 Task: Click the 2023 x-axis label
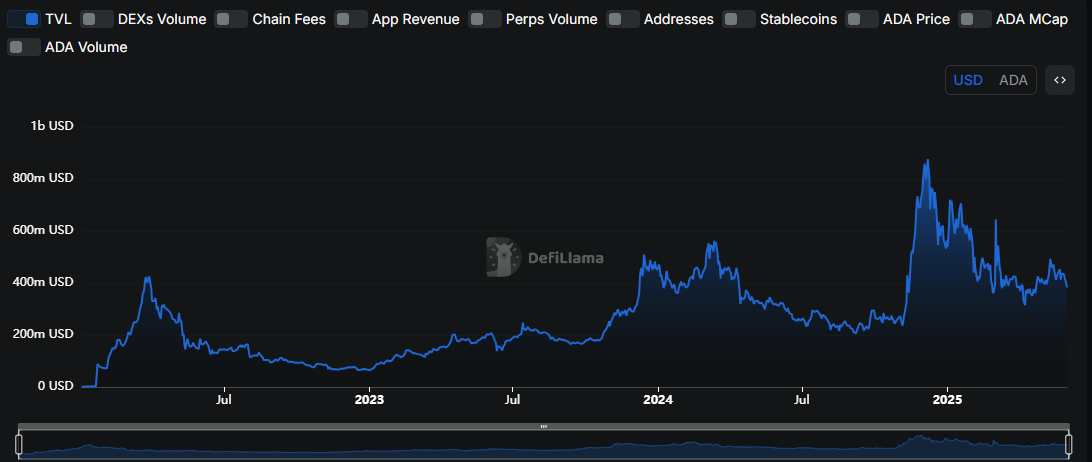369,401
